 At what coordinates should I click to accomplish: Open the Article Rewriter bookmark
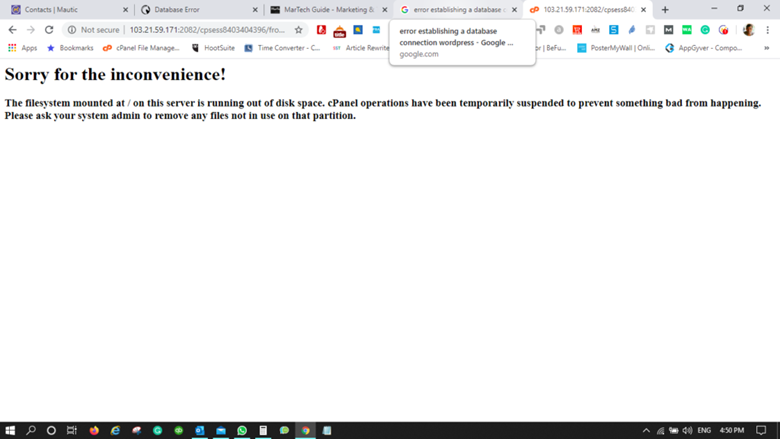coord(361,48)
